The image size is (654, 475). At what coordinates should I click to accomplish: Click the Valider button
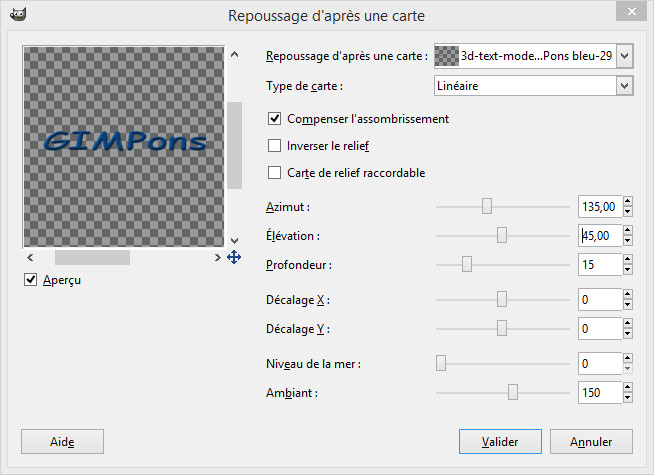click(500, 442)
